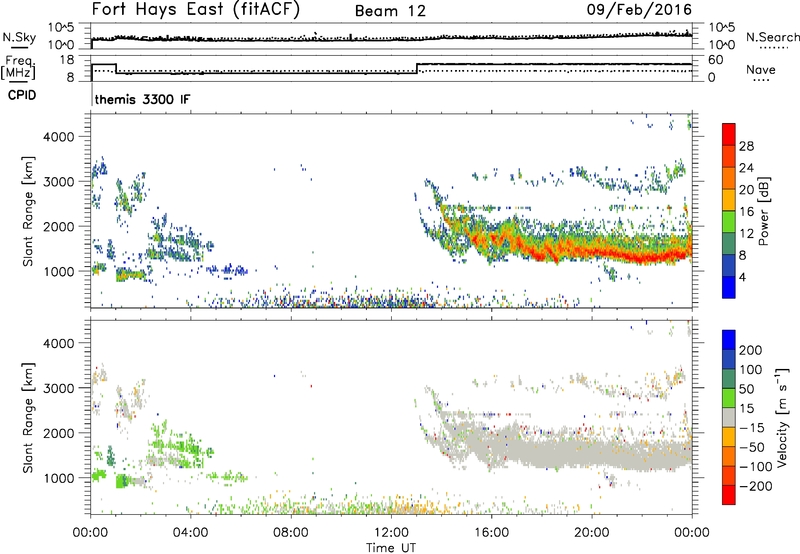The image size is (800, 554).
Task: Click the '4' power colorbar tick
Action: tap(742, 277)
